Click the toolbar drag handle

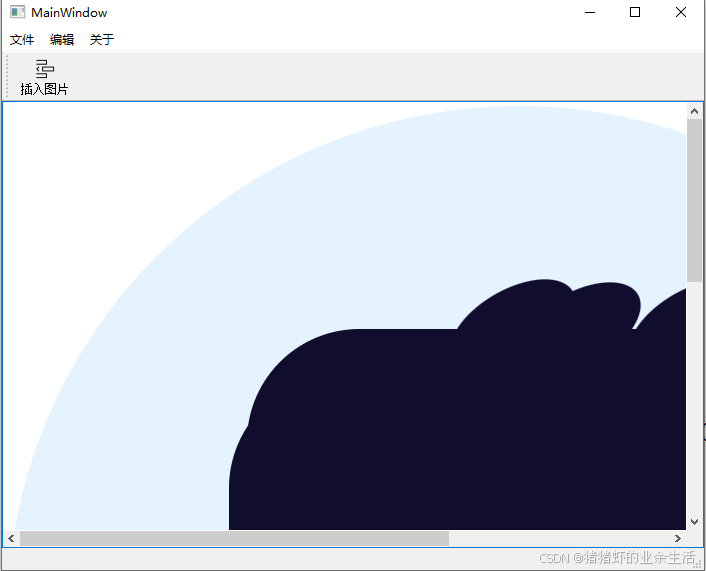[x=7, y=76]
